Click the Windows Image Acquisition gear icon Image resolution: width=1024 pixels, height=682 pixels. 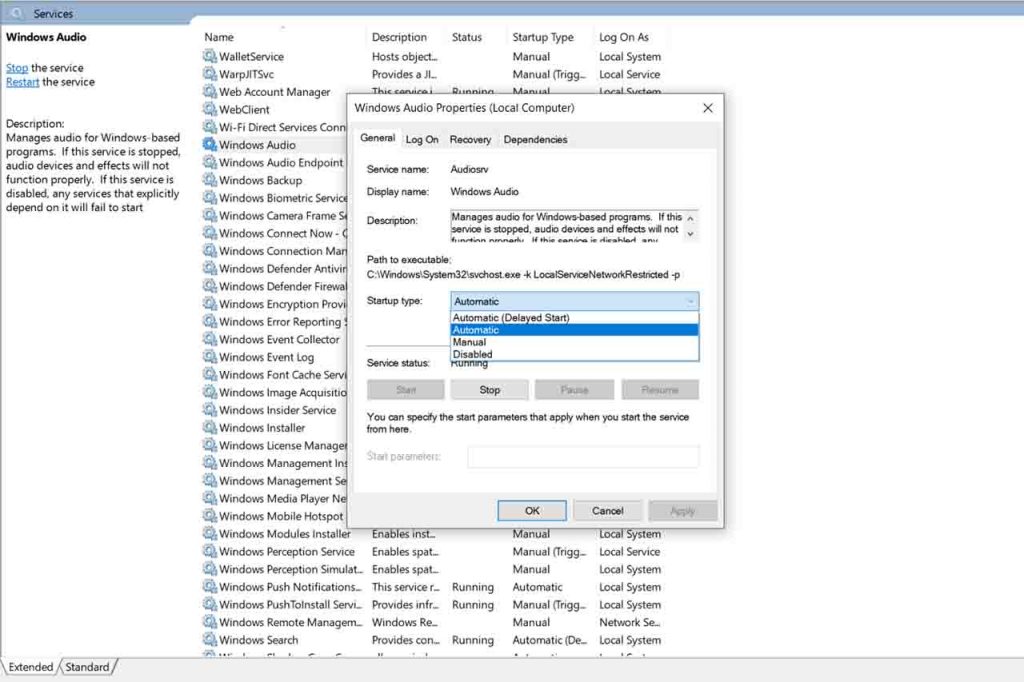point(210,392)
